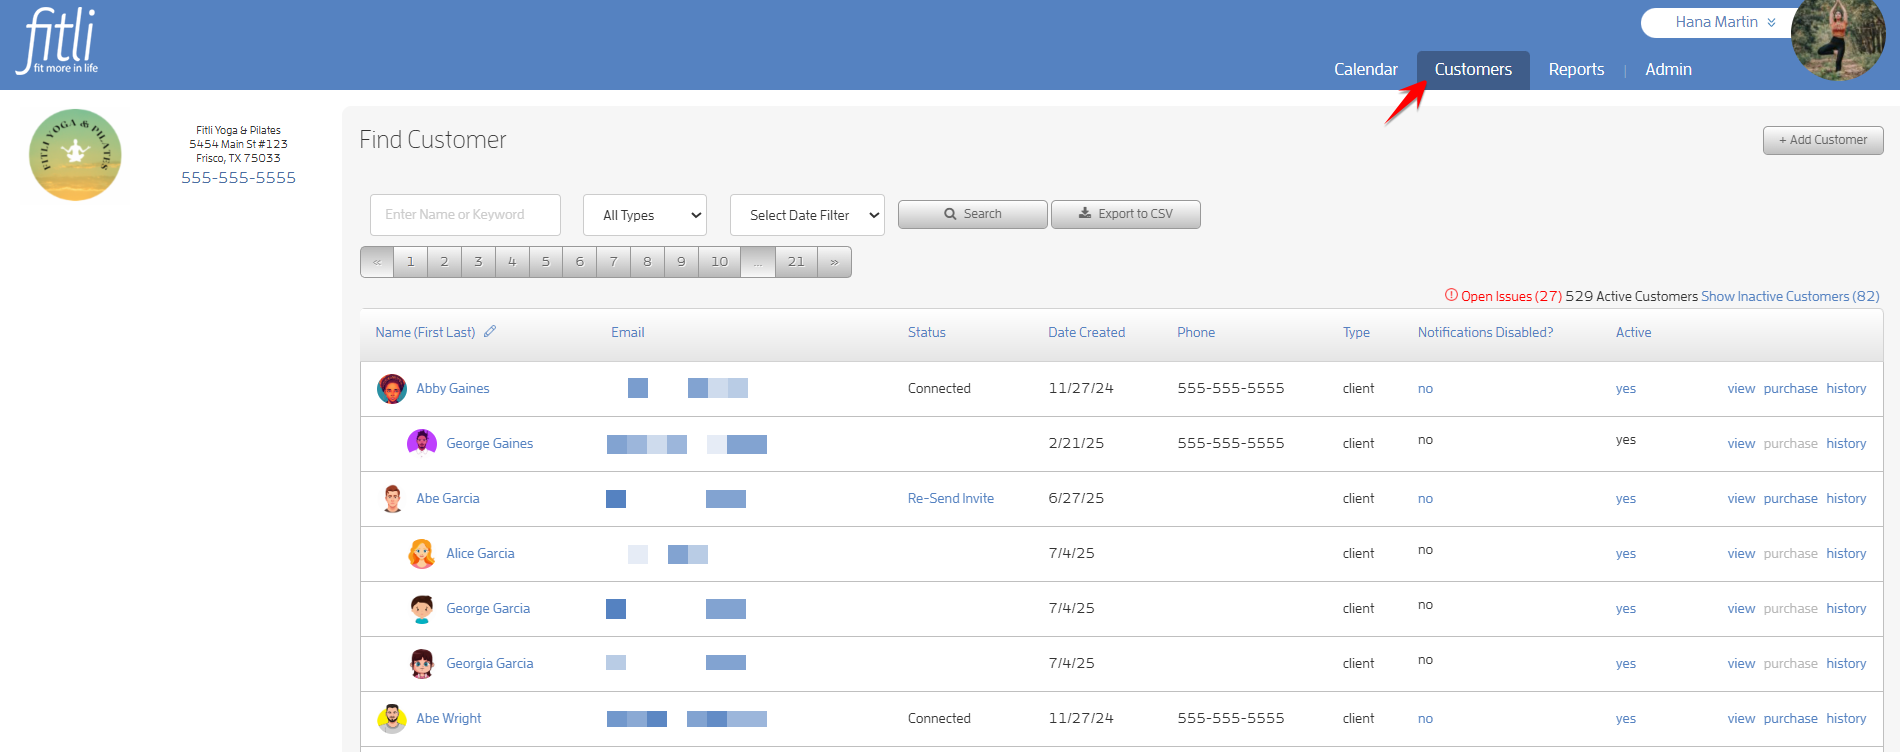Sort by Email column header
The image size is (1900, 752).
tap(628, 332)
